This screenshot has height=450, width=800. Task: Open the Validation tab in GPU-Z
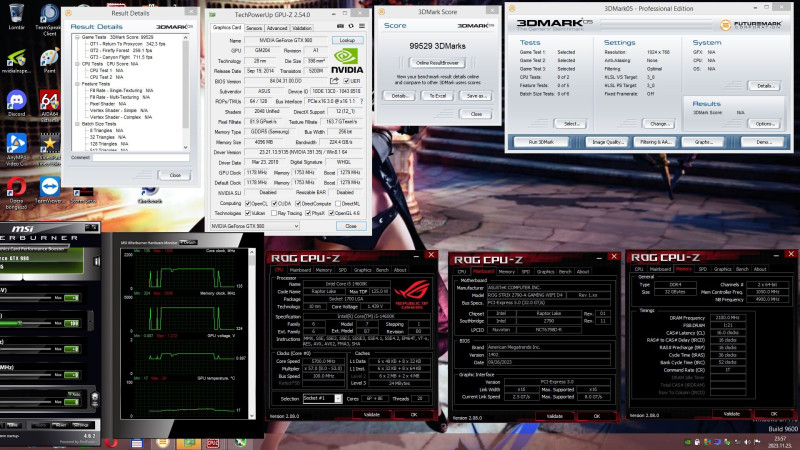(x=302, y=28)
